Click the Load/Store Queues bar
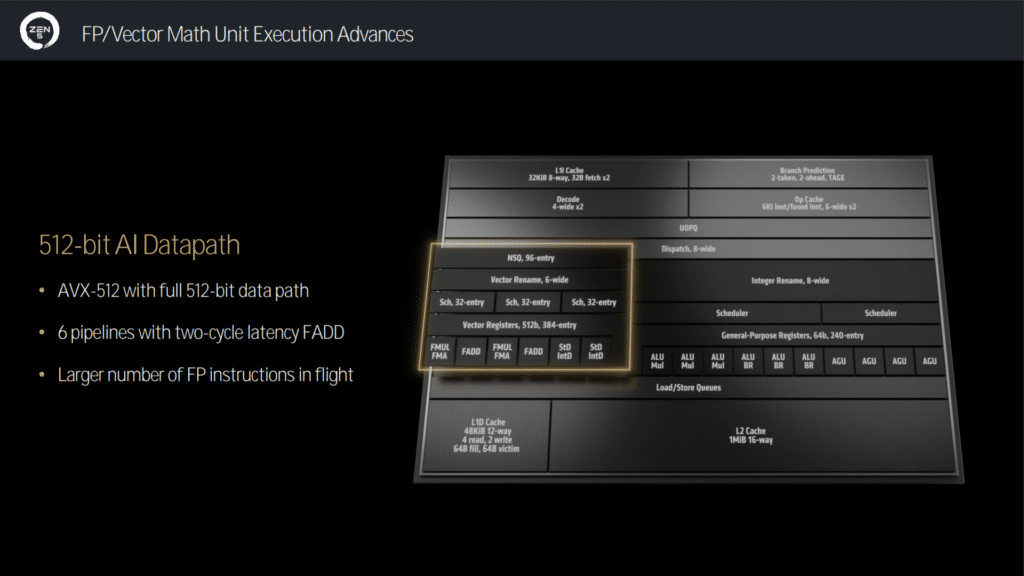This screenshot has width=1024, height=576. pyautogui.click(x=688, y=388)
